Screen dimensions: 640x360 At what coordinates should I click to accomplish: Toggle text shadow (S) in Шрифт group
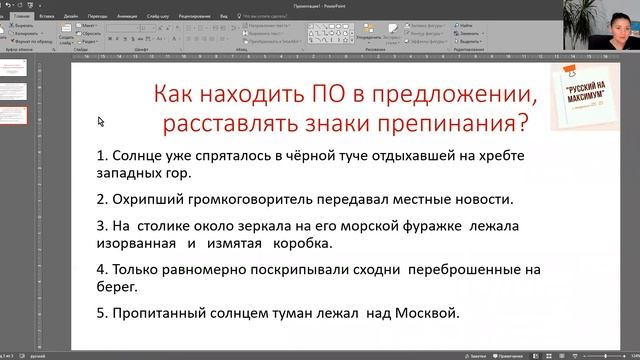click(x=132, y=39)
